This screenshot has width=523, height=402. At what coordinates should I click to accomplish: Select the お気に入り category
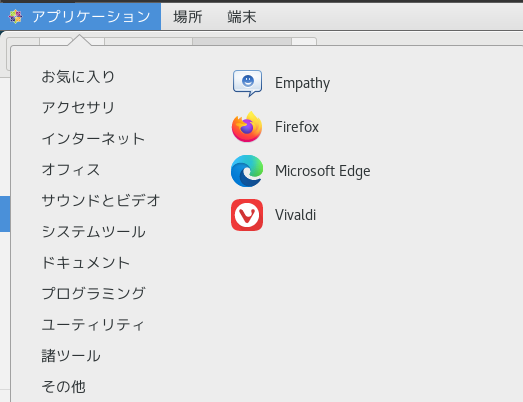pos(78,76)
